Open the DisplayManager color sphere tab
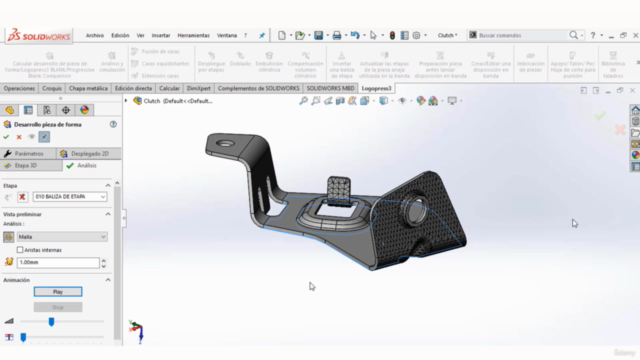 coord(84,110)
